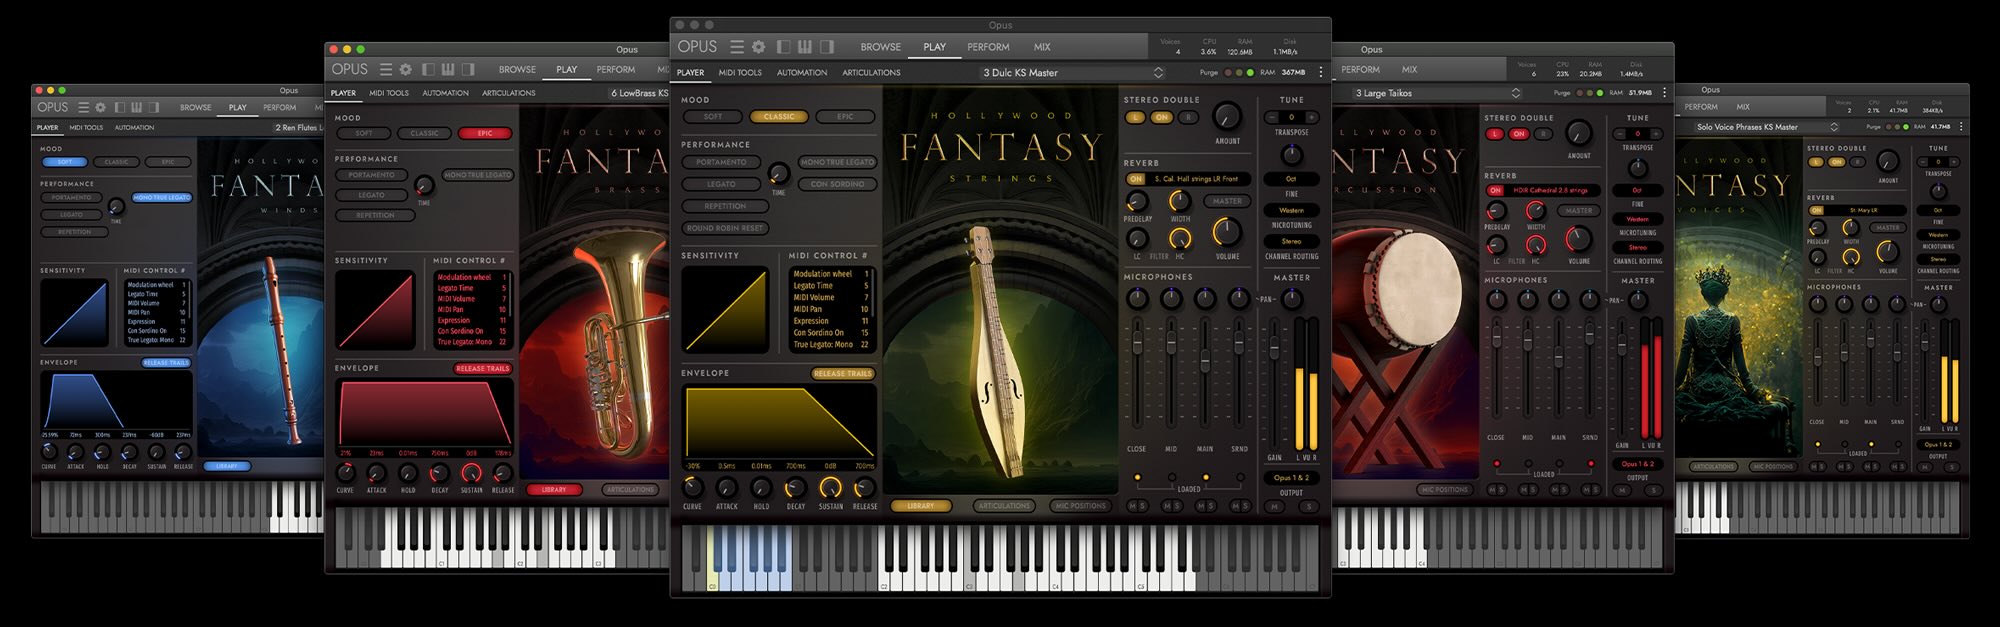Screen dimensions: 2000x627
Task: Open Solo Voice Phrases KS Master selector
Action: (1766, 127)
